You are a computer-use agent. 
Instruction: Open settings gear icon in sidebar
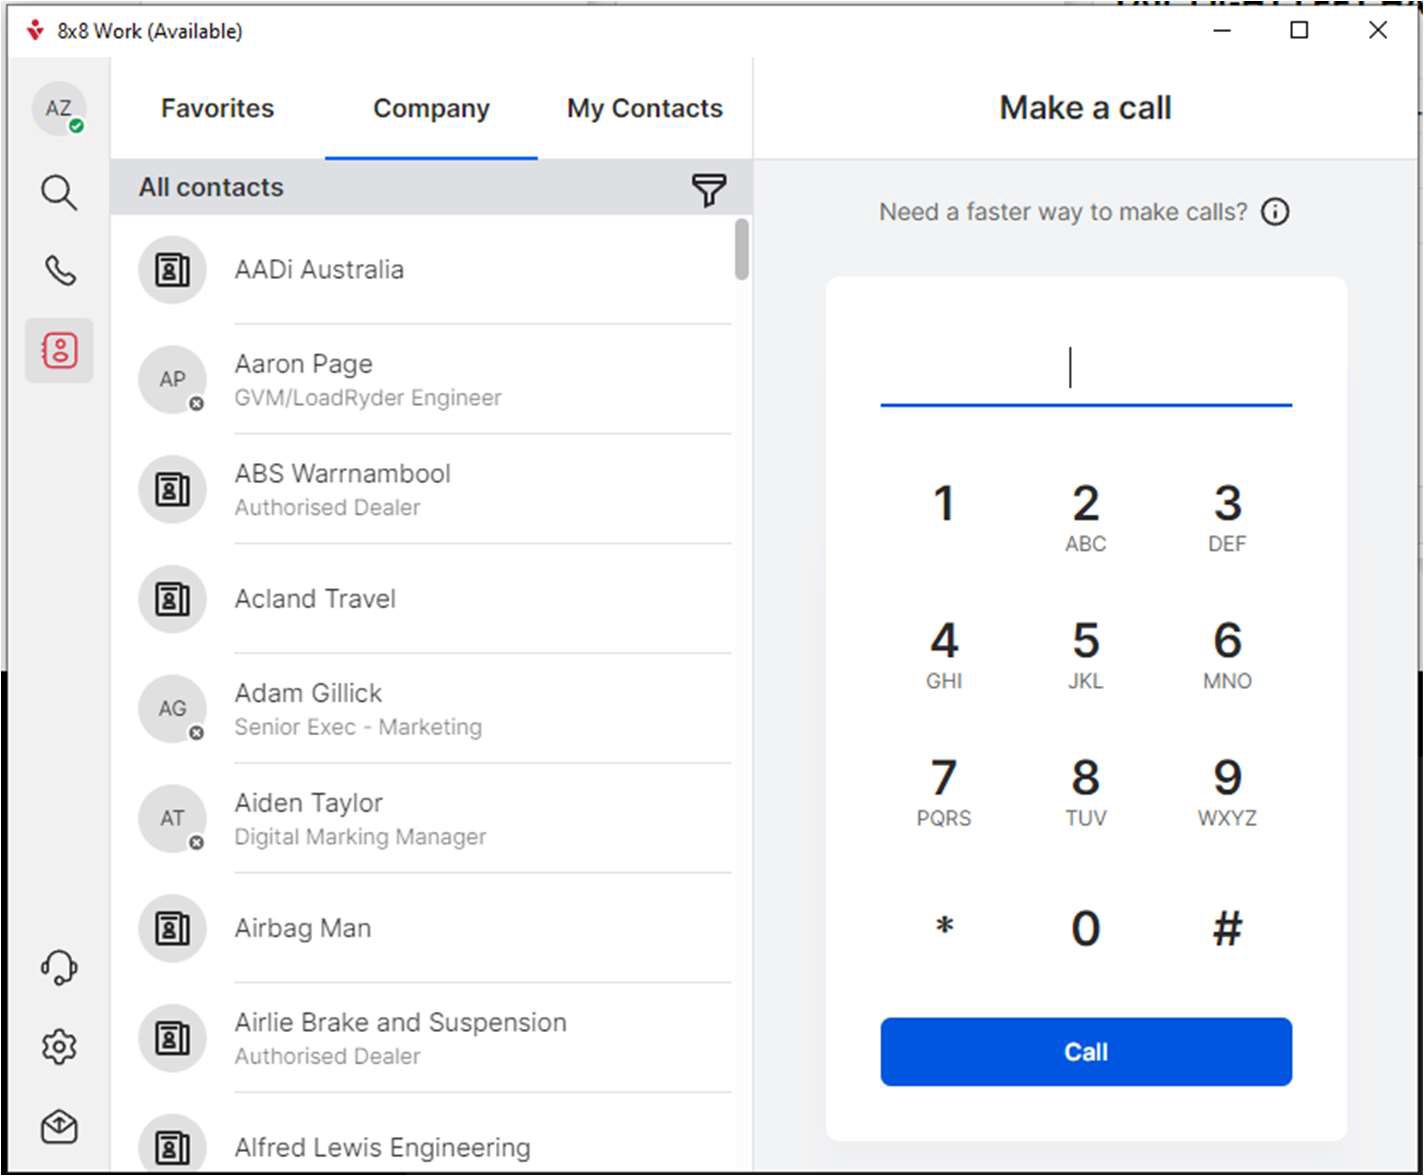[x=59, y=1047]
